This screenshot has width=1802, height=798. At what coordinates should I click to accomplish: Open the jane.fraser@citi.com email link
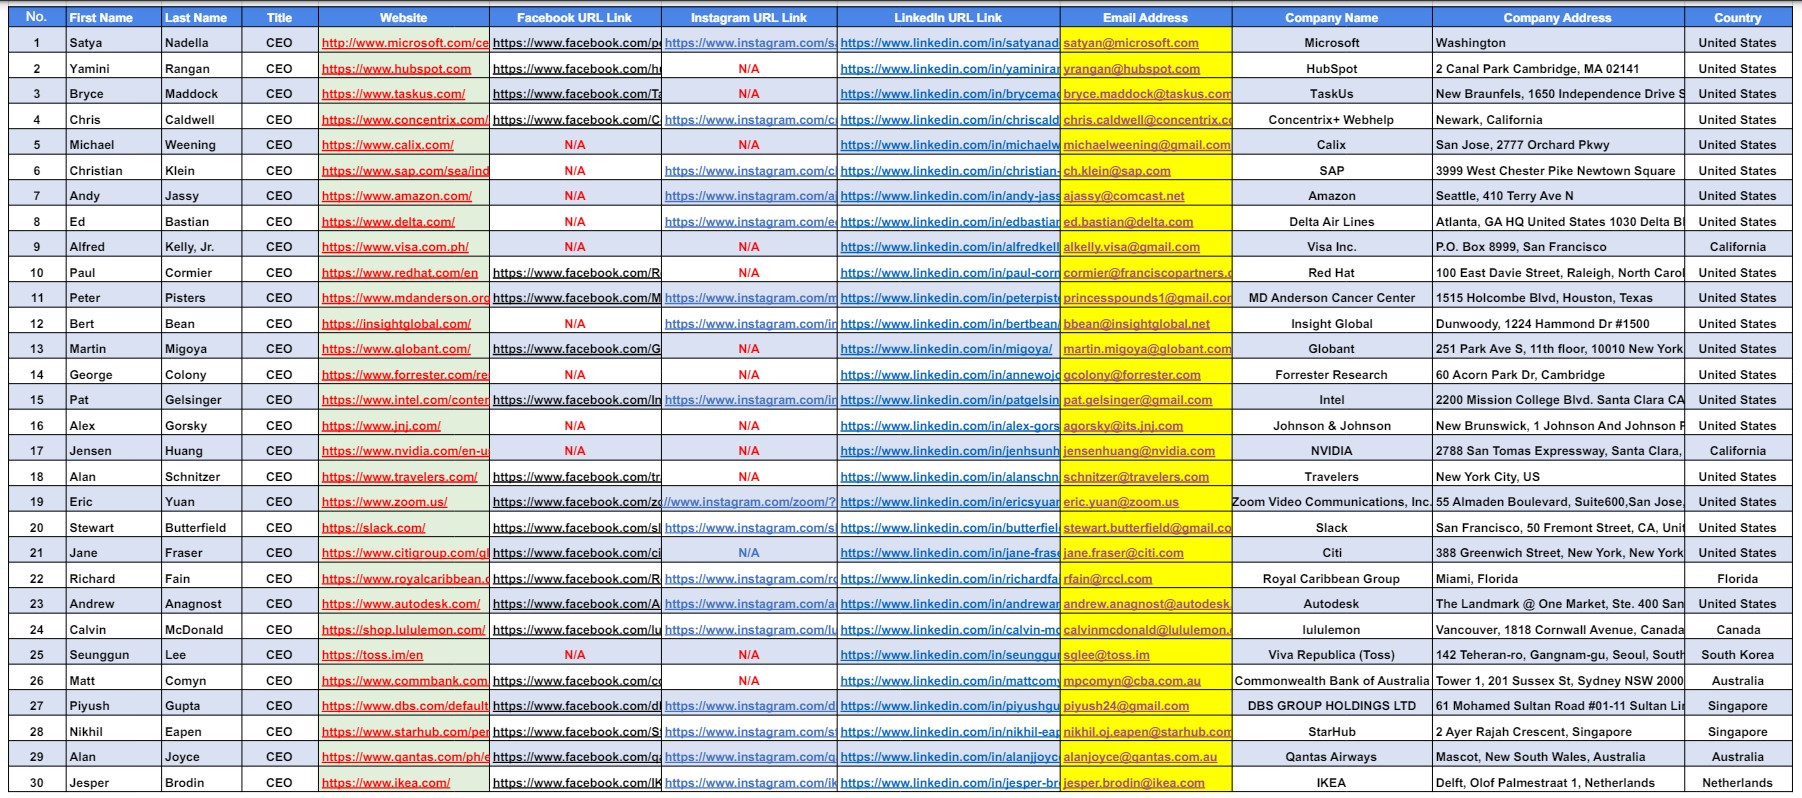(x=1124, y=553)
